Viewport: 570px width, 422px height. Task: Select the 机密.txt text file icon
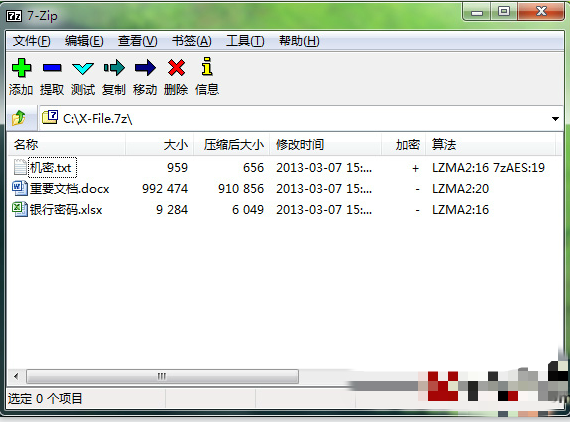pos(20,168)
